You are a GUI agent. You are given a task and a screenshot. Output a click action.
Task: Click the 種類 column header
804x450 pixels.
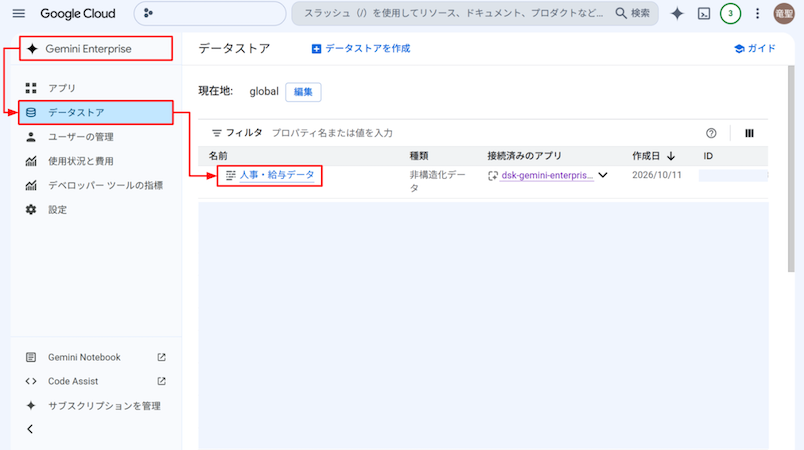point(418,156)
